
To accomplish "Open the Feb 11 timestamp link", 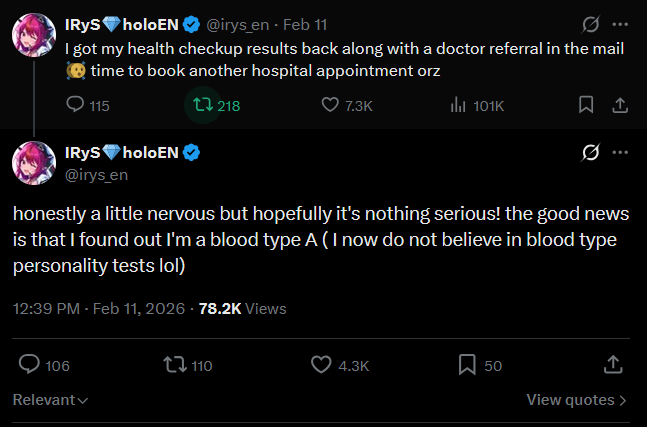I will (305, 25).
